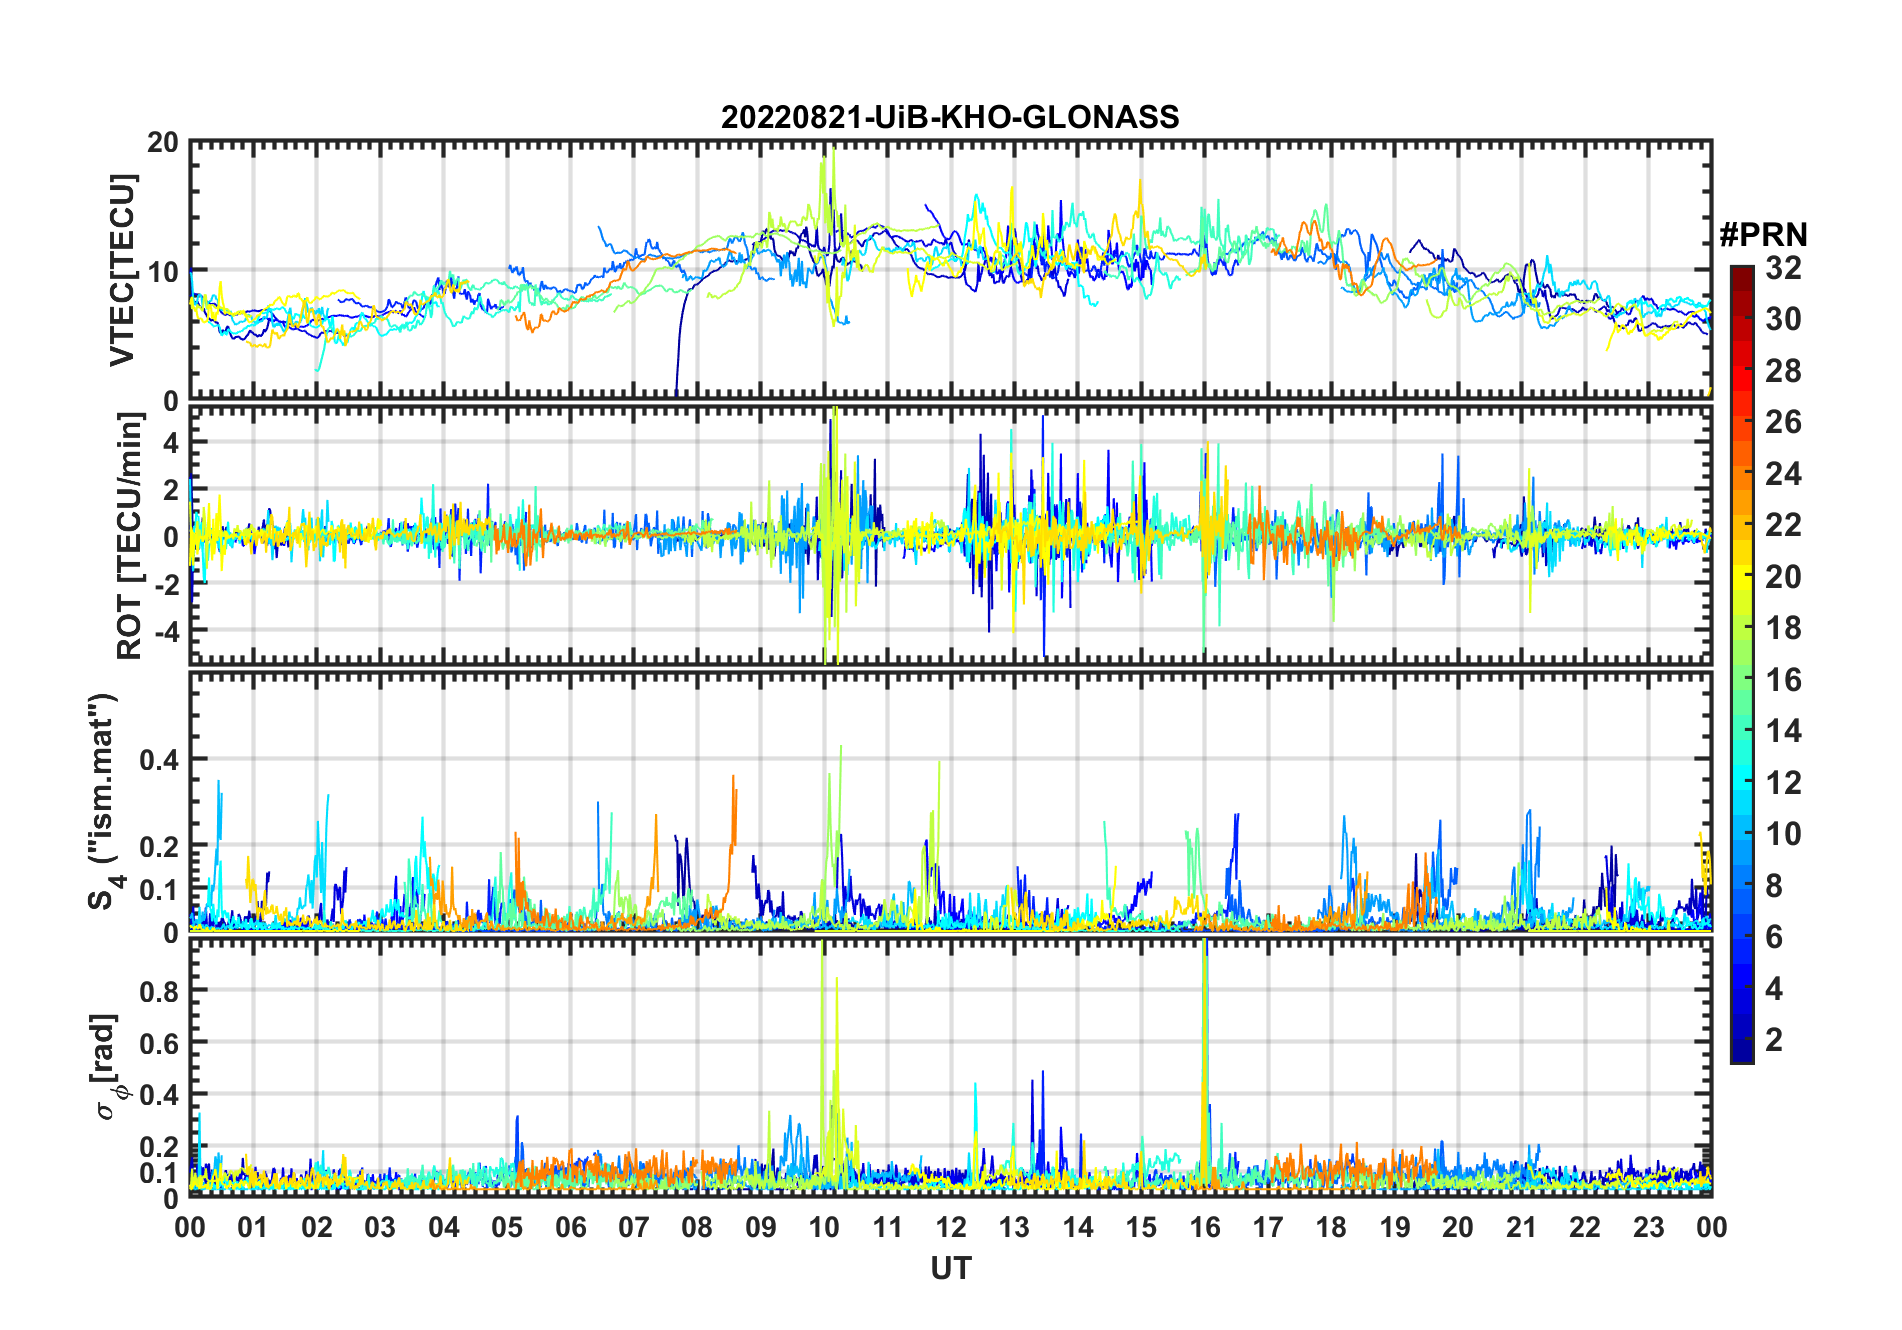Click UT axis tick label 21
Image resolution: width=1902 pixels, height=1330 pixels.
1522,1227
